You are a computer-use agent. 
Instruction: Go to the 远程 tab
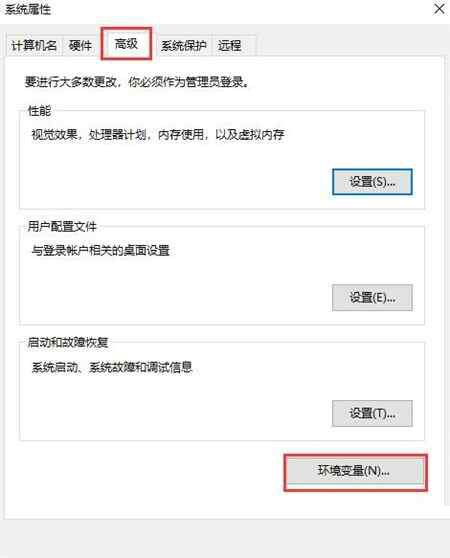pyautogui.click(x=229, y=46)
